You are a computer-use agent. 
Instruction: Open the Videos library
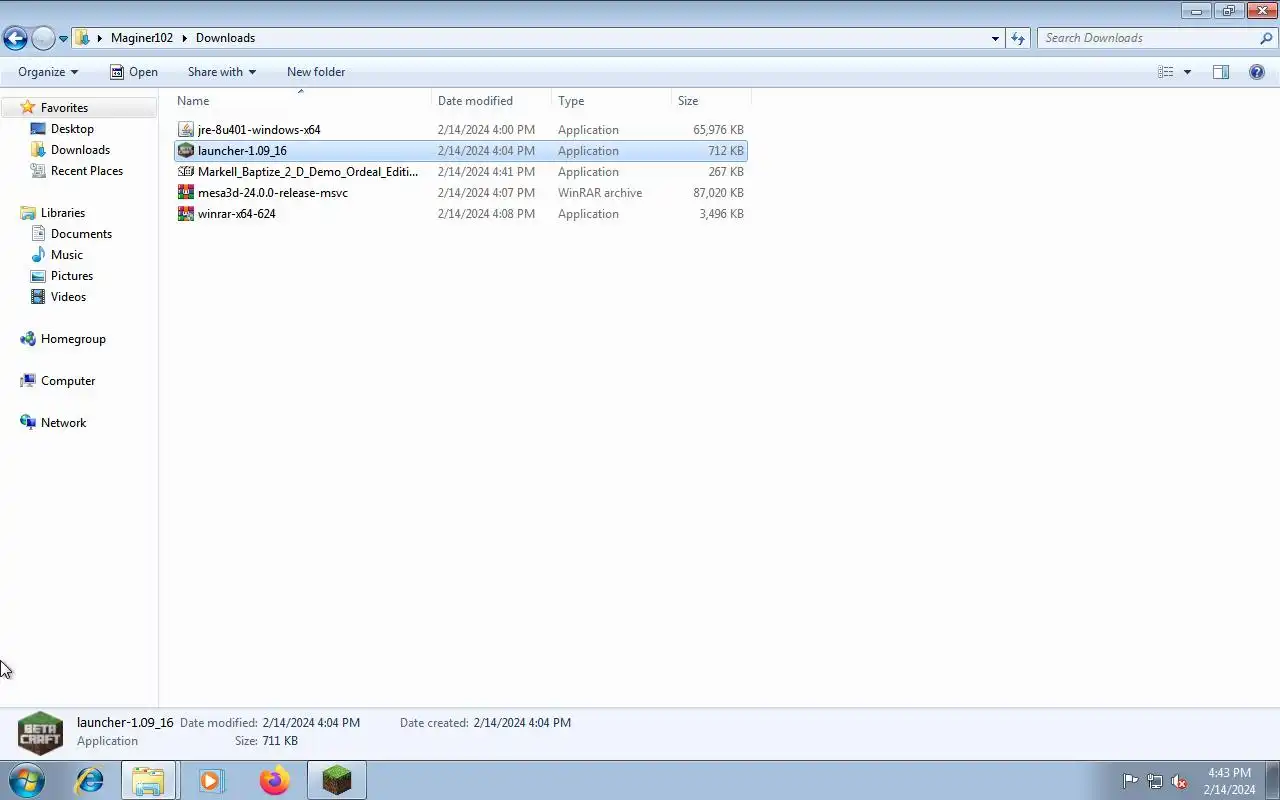pos(68,297)
